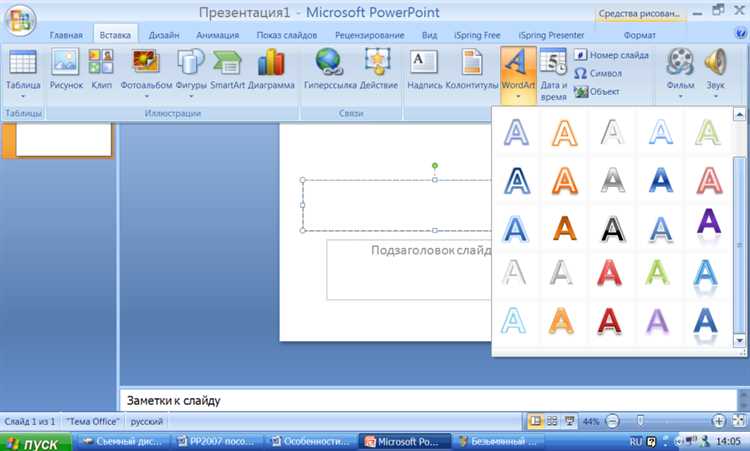750x451 pixels.
Task: Open the iSpring Free tab
Action: pyautogui.click(x=477, y=35)
